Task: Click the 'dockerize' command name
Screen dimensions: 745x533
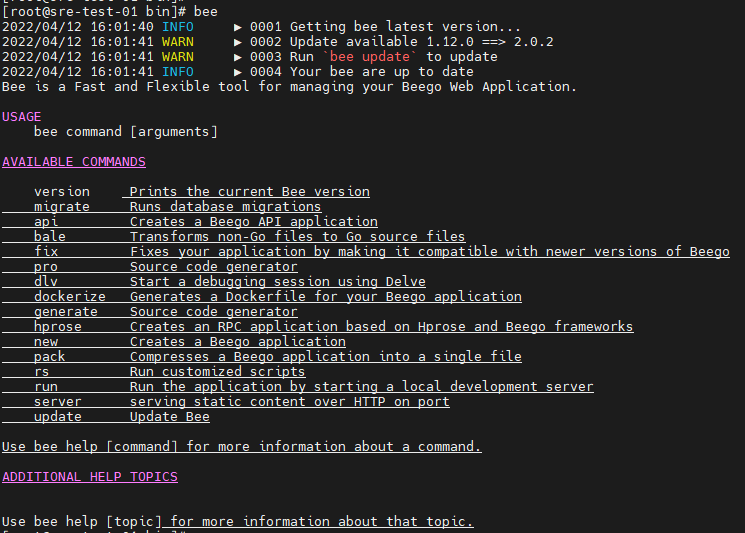Action: 69,296
